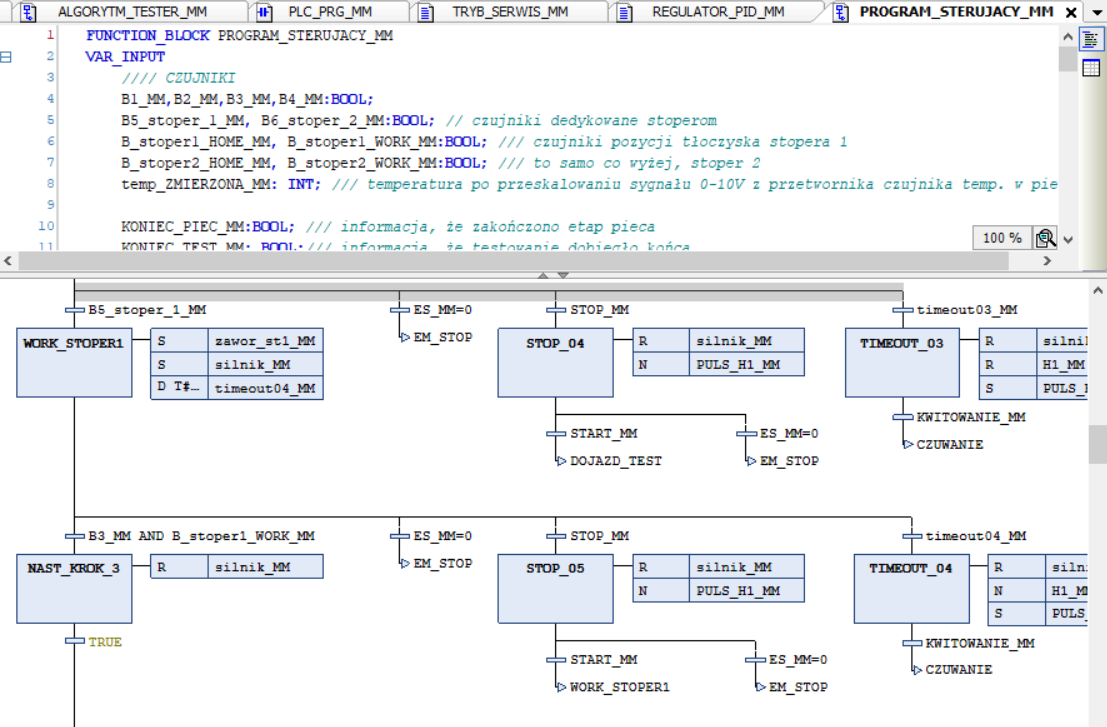Screen dimensions: 1107x727
Task: Select the PROGRAM_STERUJACY_MM tab
Action: click(956, 12)
